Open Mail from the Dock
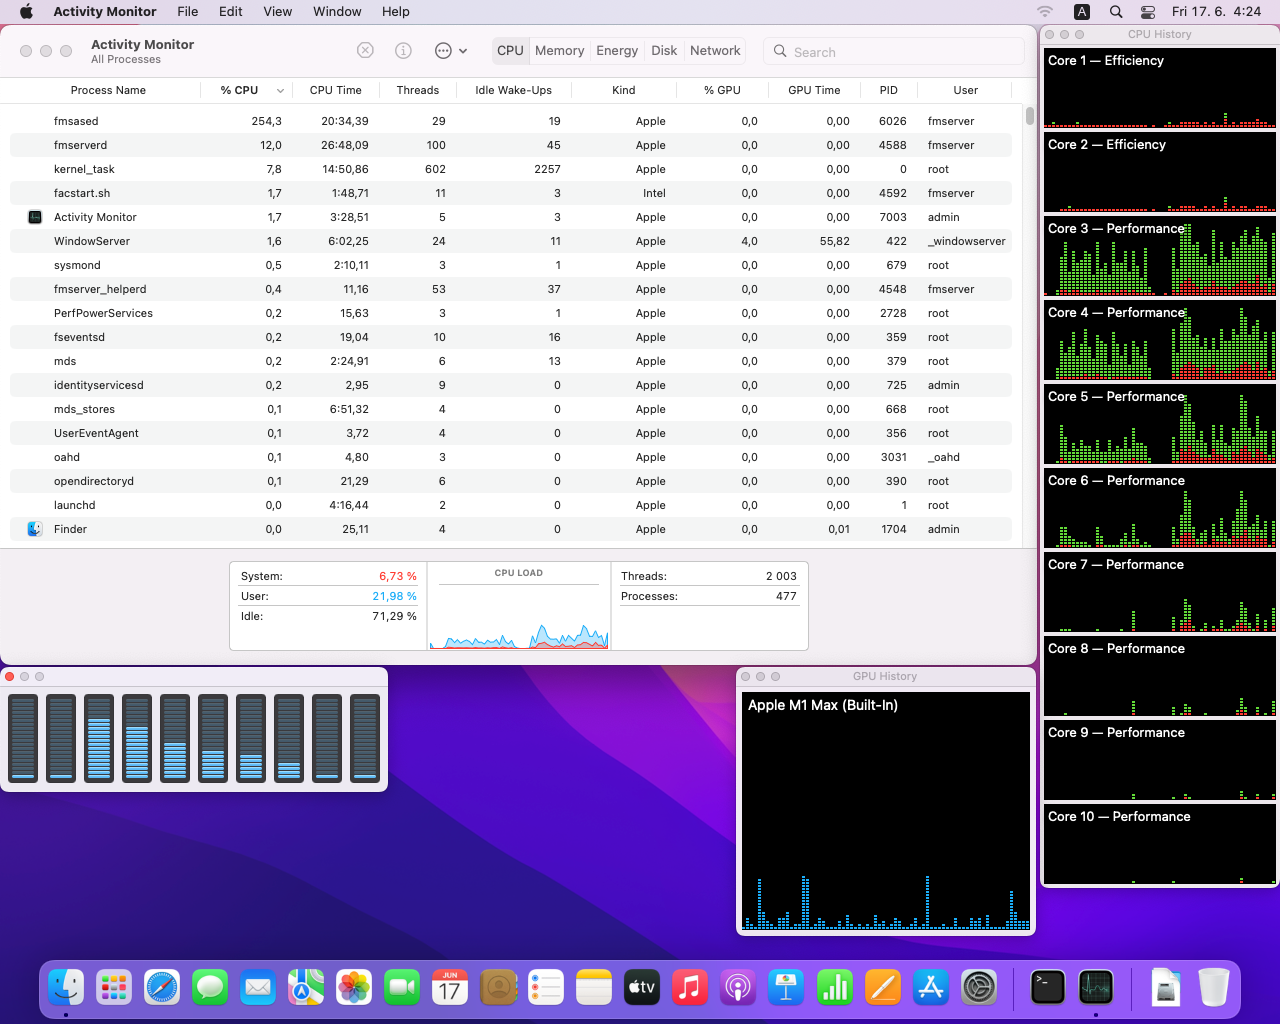Screen dimensions: 1280x1024 coord(258,988)
